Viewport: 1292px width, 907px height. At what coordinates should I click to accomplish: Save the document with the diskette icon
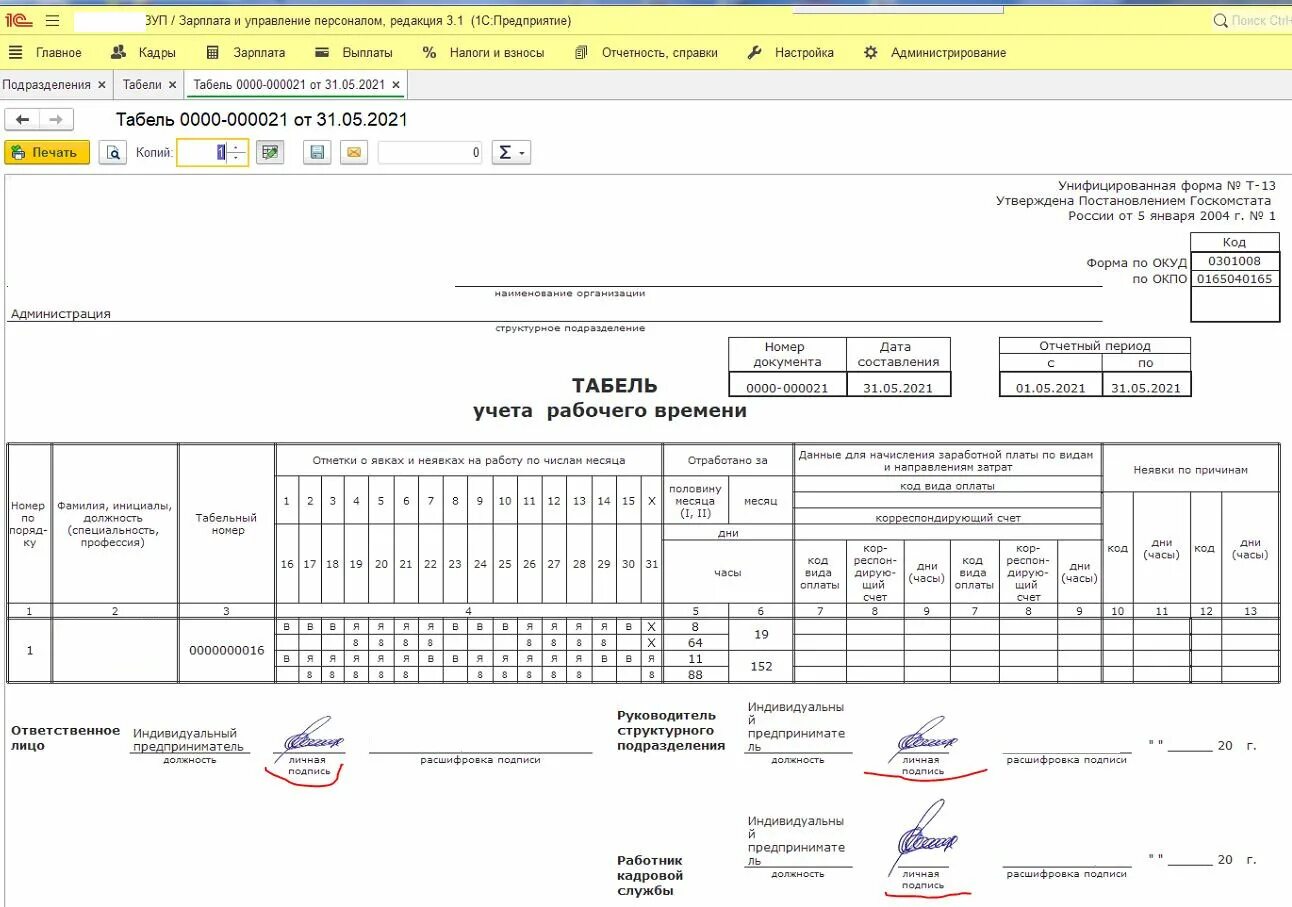[x=317, y=153]
